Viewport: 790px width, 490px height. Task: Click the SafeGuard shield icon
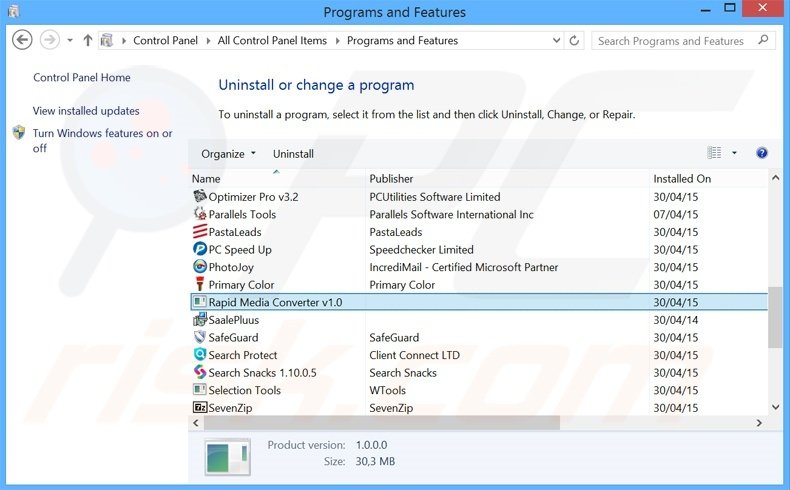200,337
